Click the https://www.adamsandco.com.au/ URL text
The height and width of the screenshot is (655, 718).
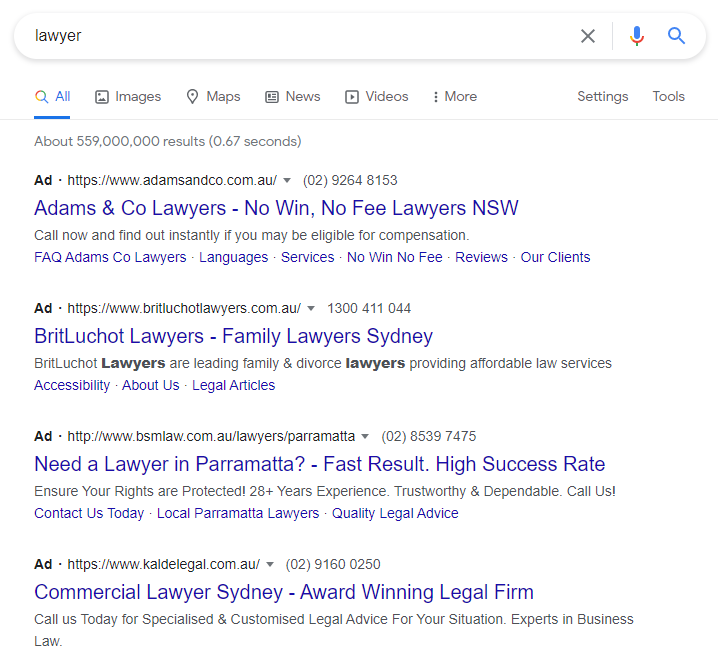[172, 180]
